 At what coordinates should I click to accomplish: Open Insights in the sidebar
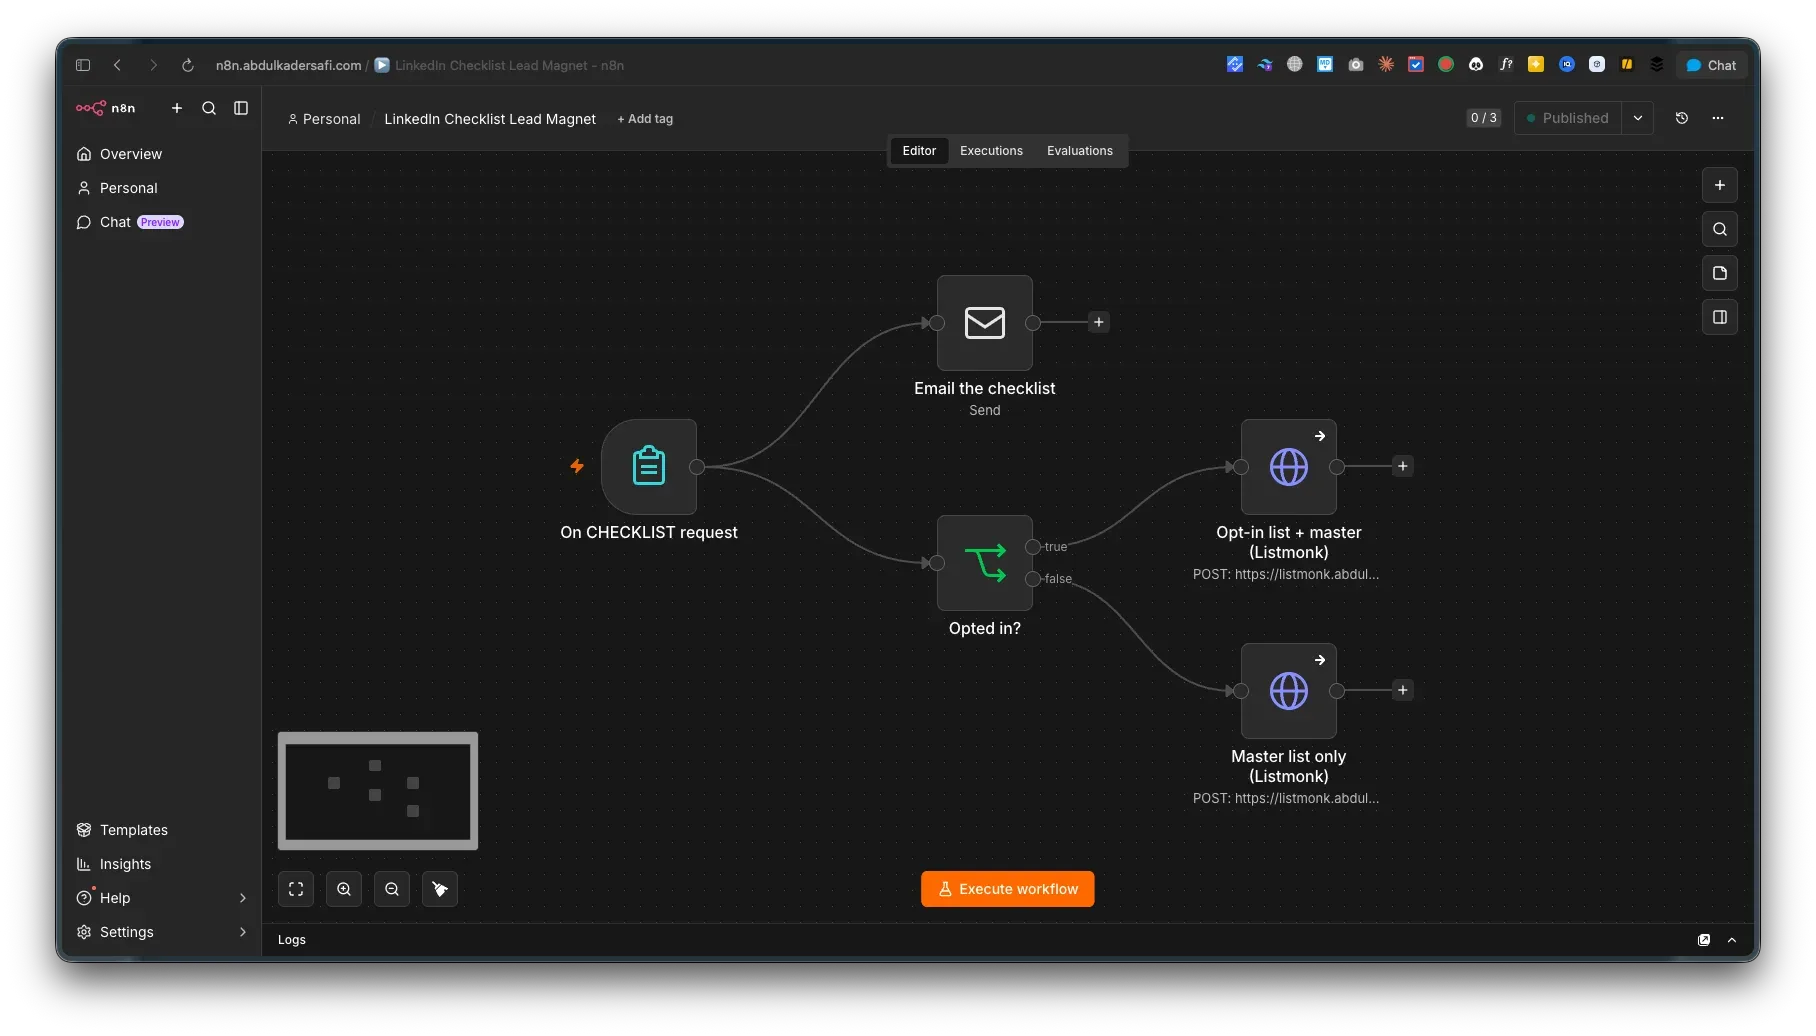click(161, 864)
